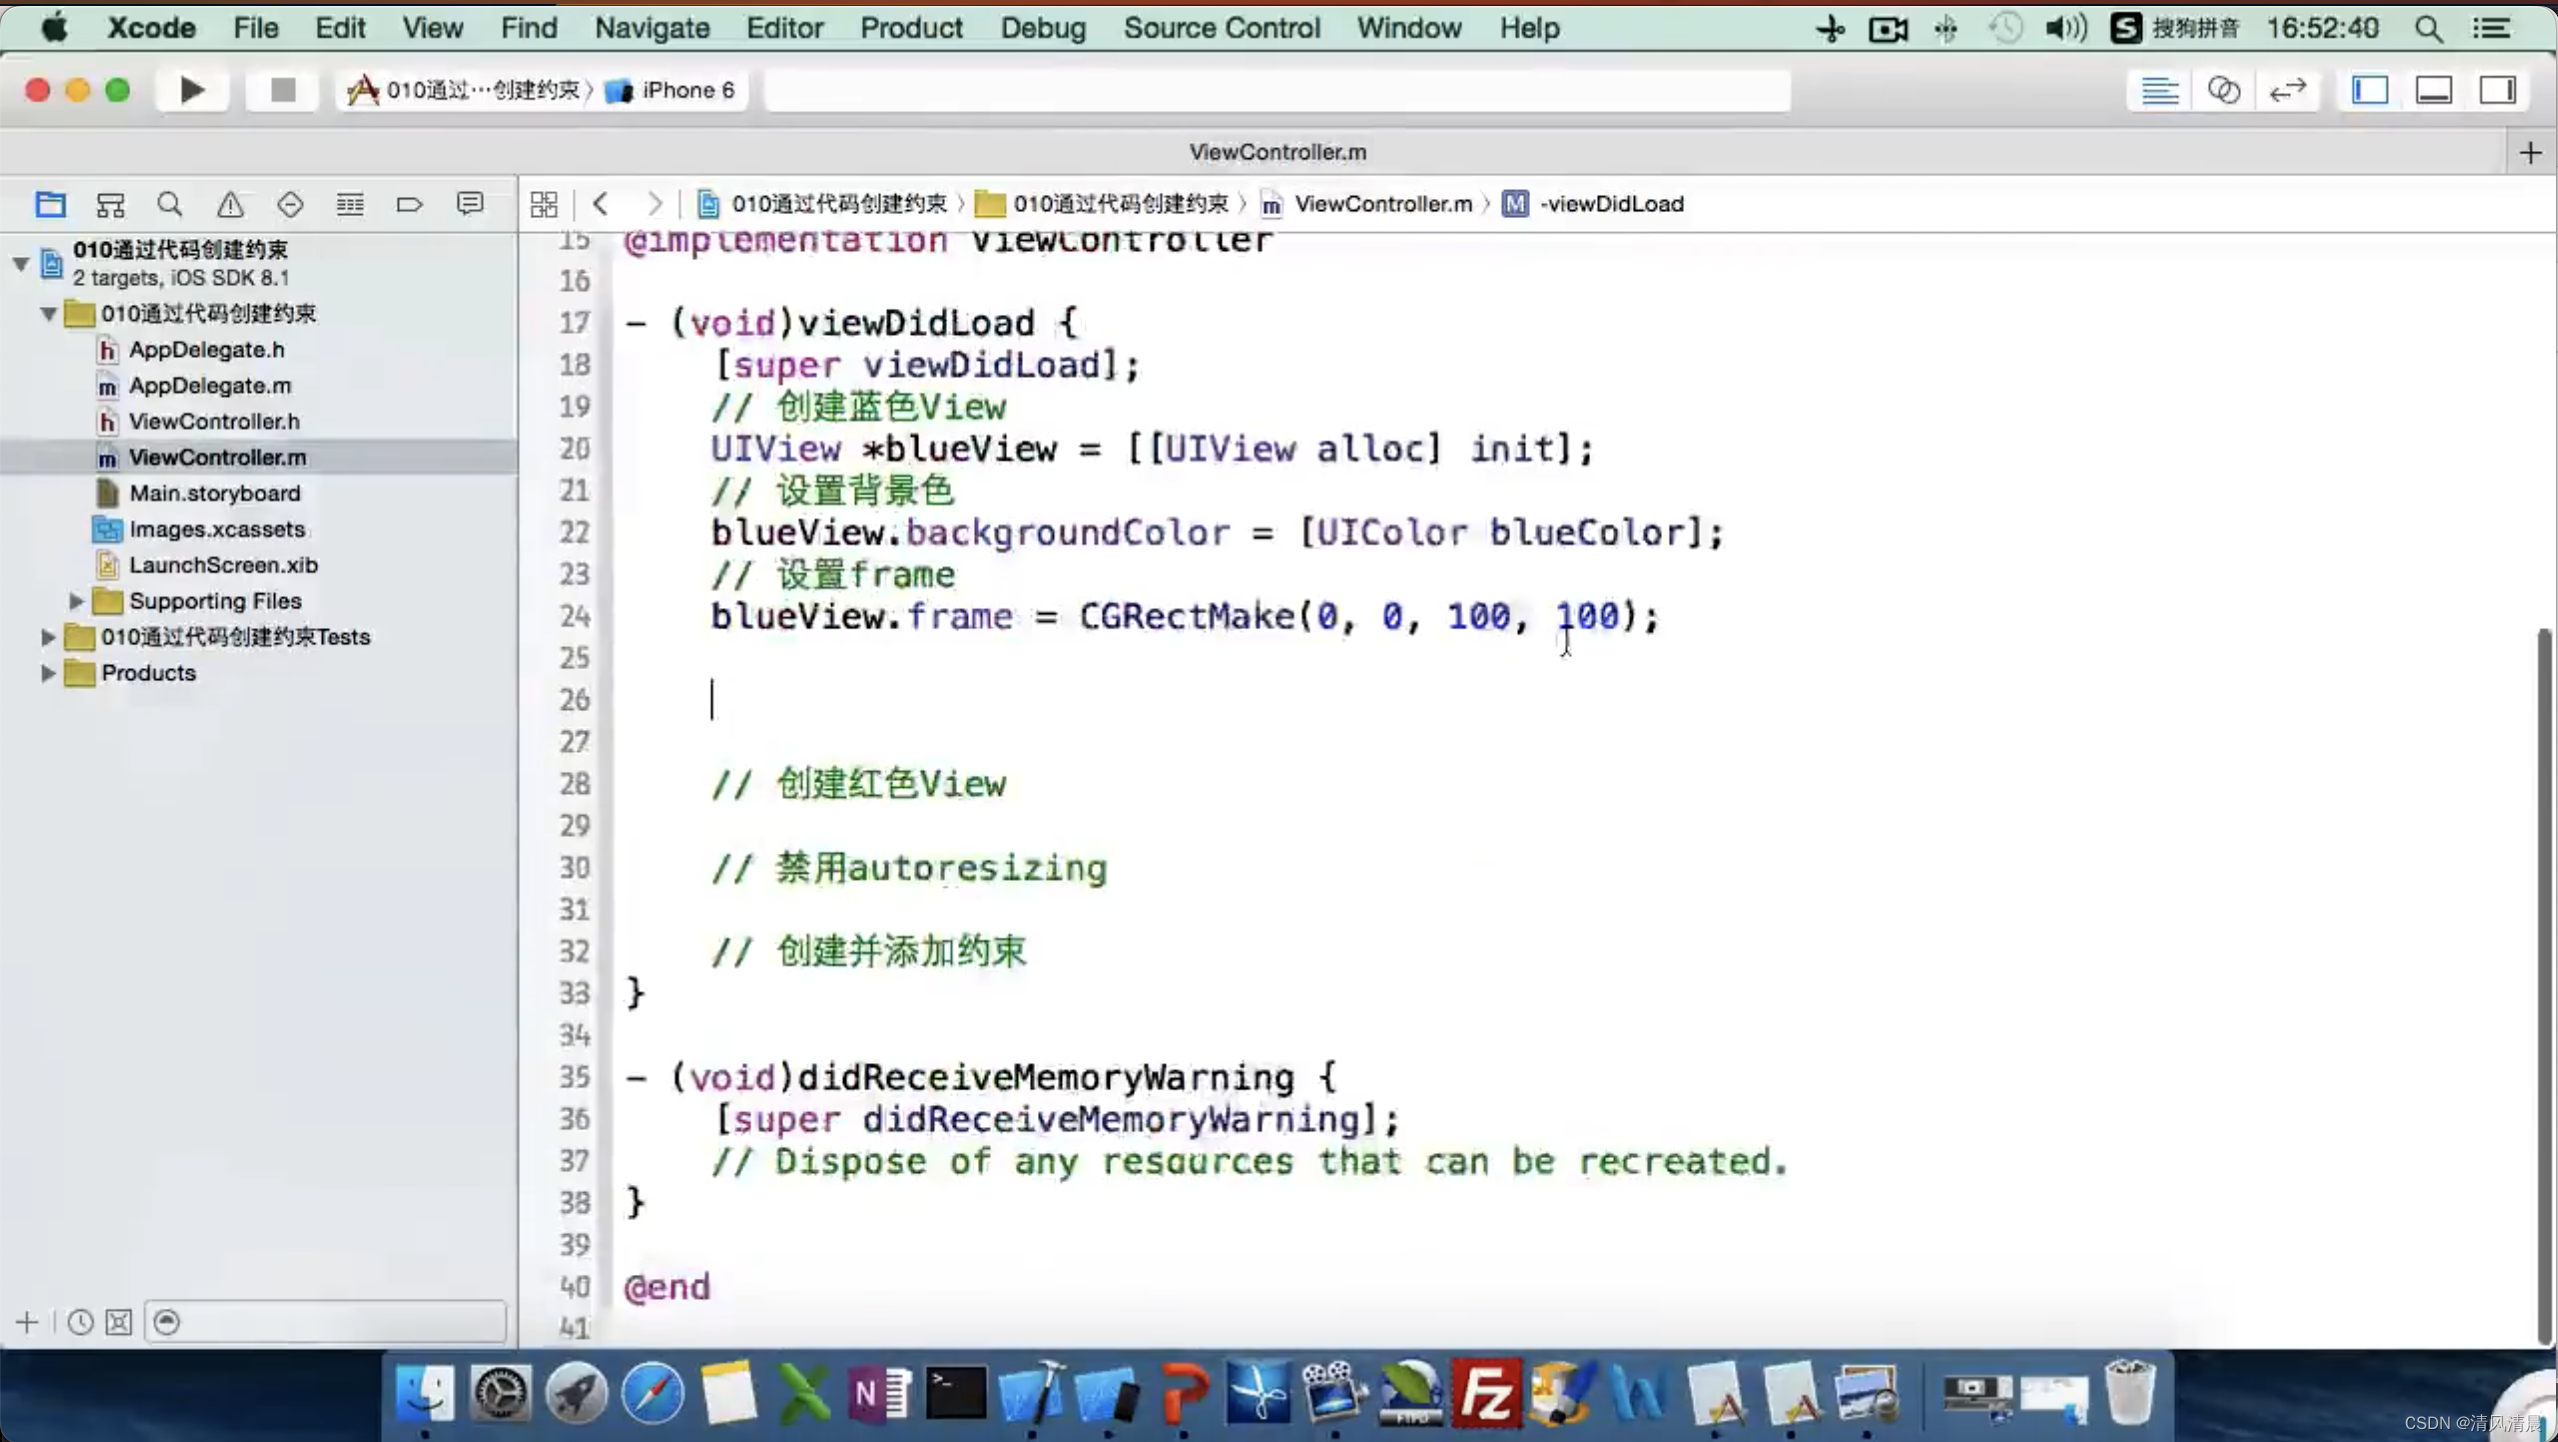2558x1442 pixels.
Task: Open the Editor menu
Action: point(784,28)
